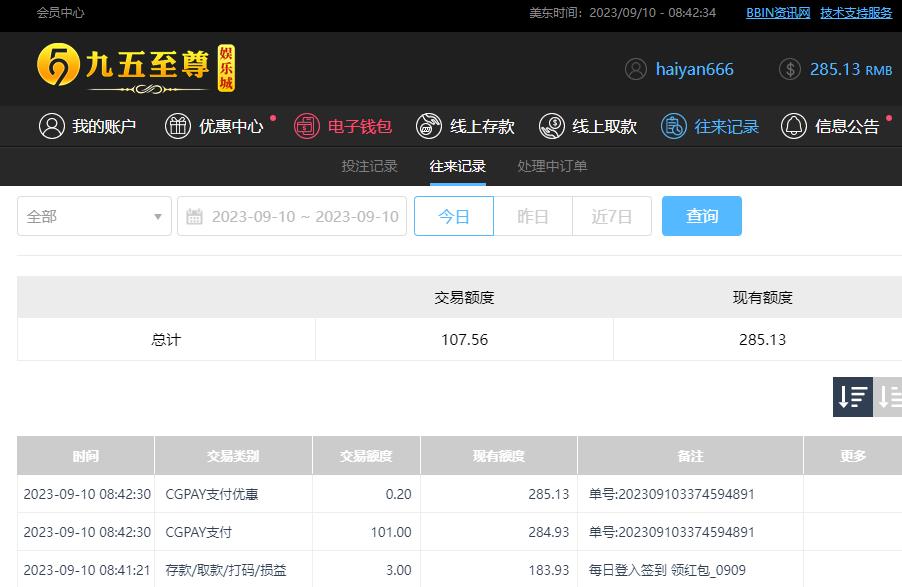Click the 每日登入签到 领红包_0909 note

(667, 570)
